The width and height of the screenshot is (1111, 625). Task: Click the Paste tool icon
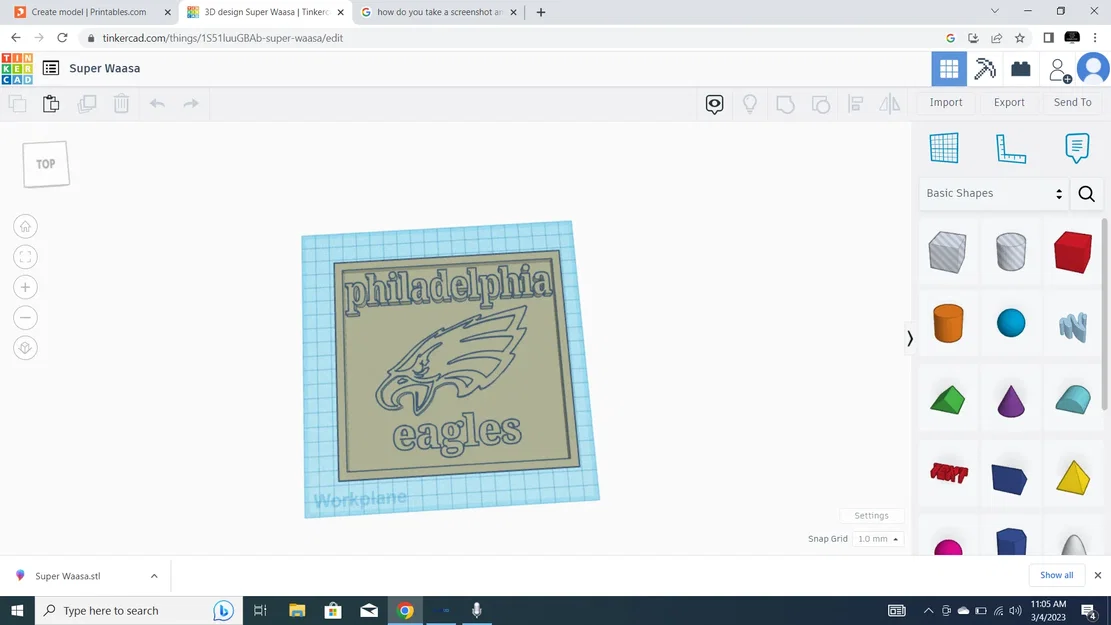tap(51, 103)
